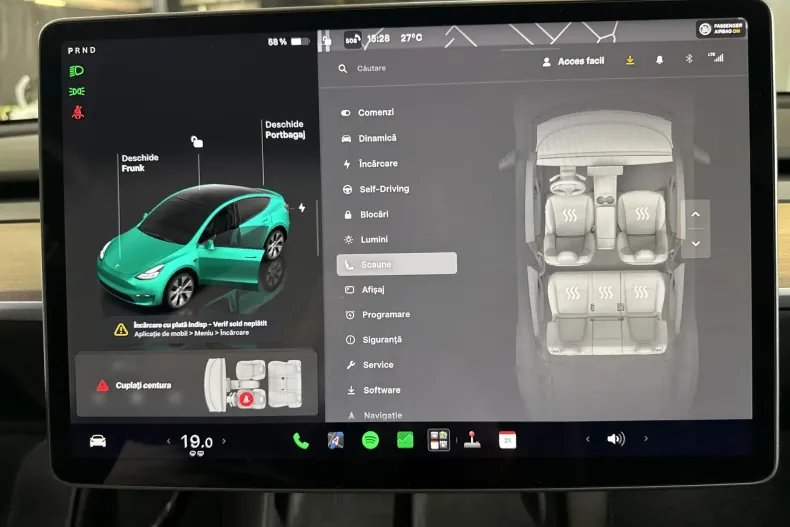Tap the LTE signal strength icon
The width and height of the screenshot is (790, 527).
click(716, 57)
